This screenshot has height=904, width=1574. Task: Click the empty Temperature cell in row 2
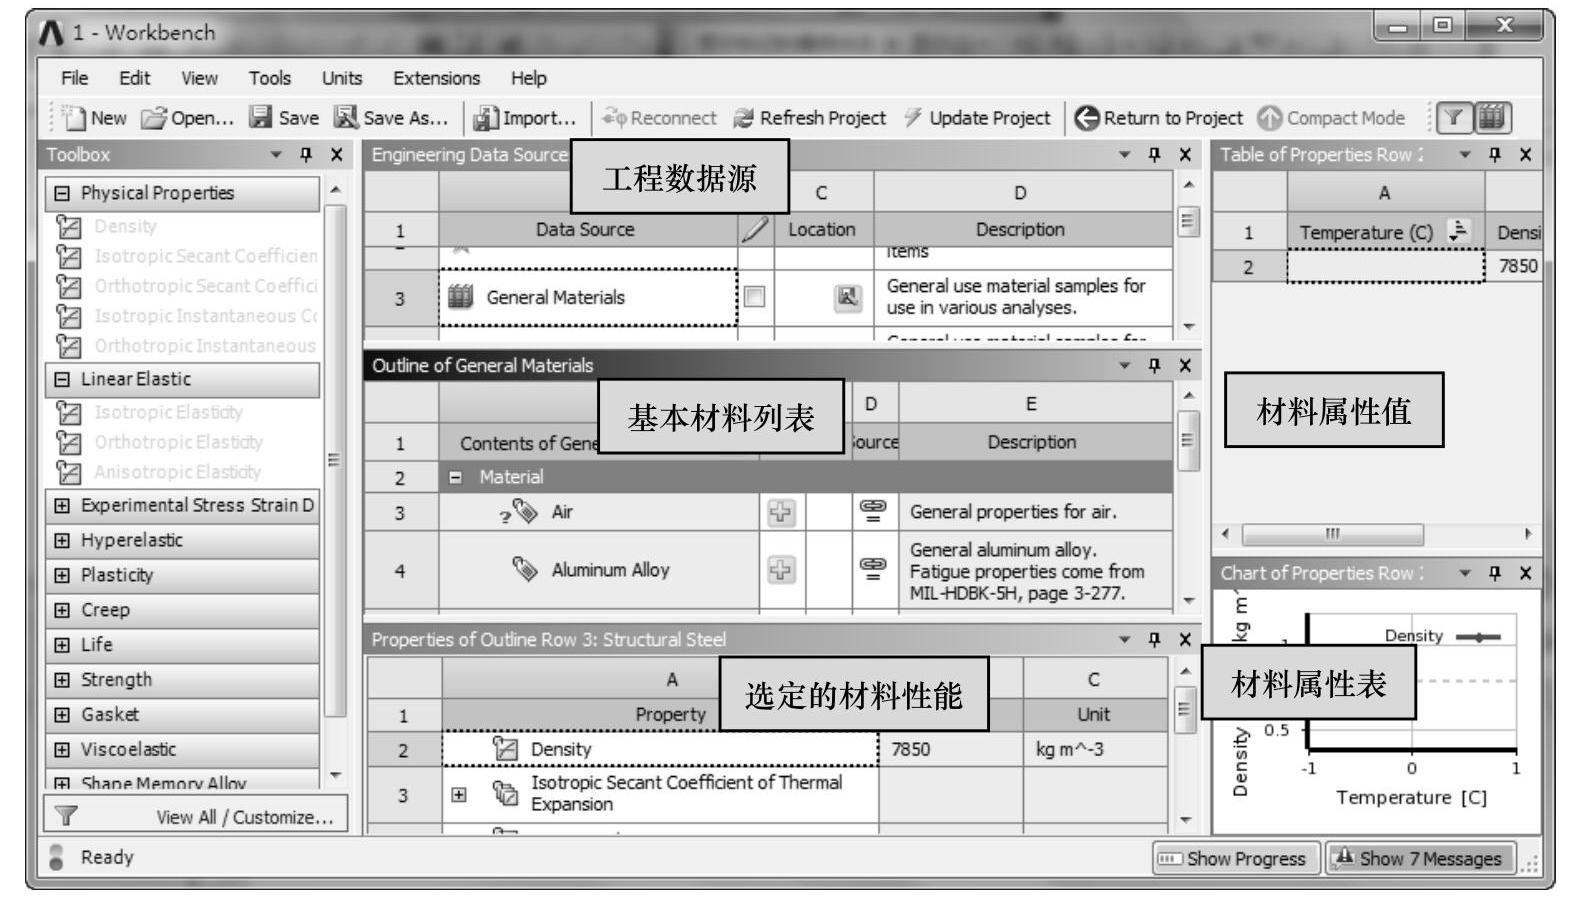[1386, 266]
